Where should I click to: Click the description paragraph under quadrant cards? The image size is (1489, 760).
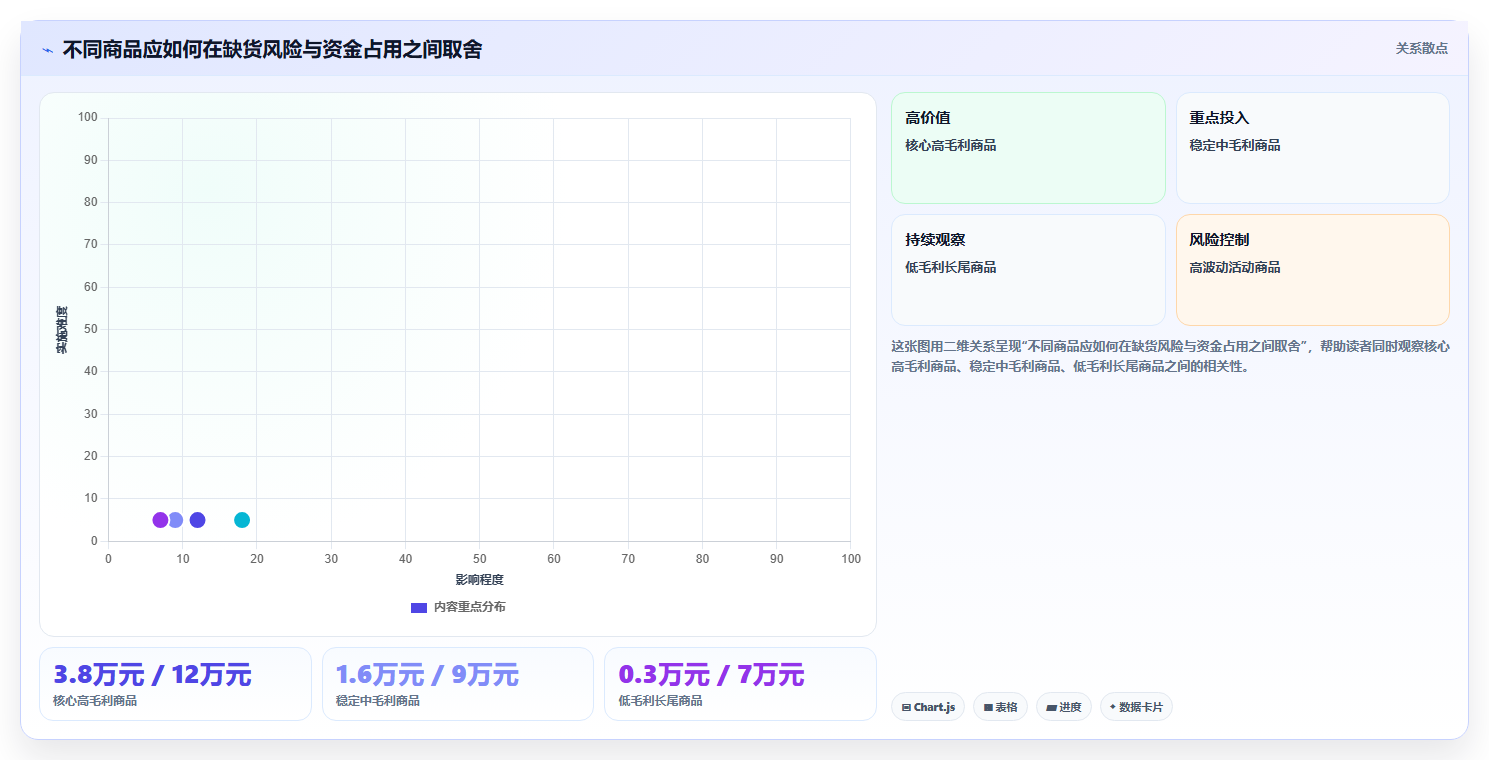[x=1170, y=356]
